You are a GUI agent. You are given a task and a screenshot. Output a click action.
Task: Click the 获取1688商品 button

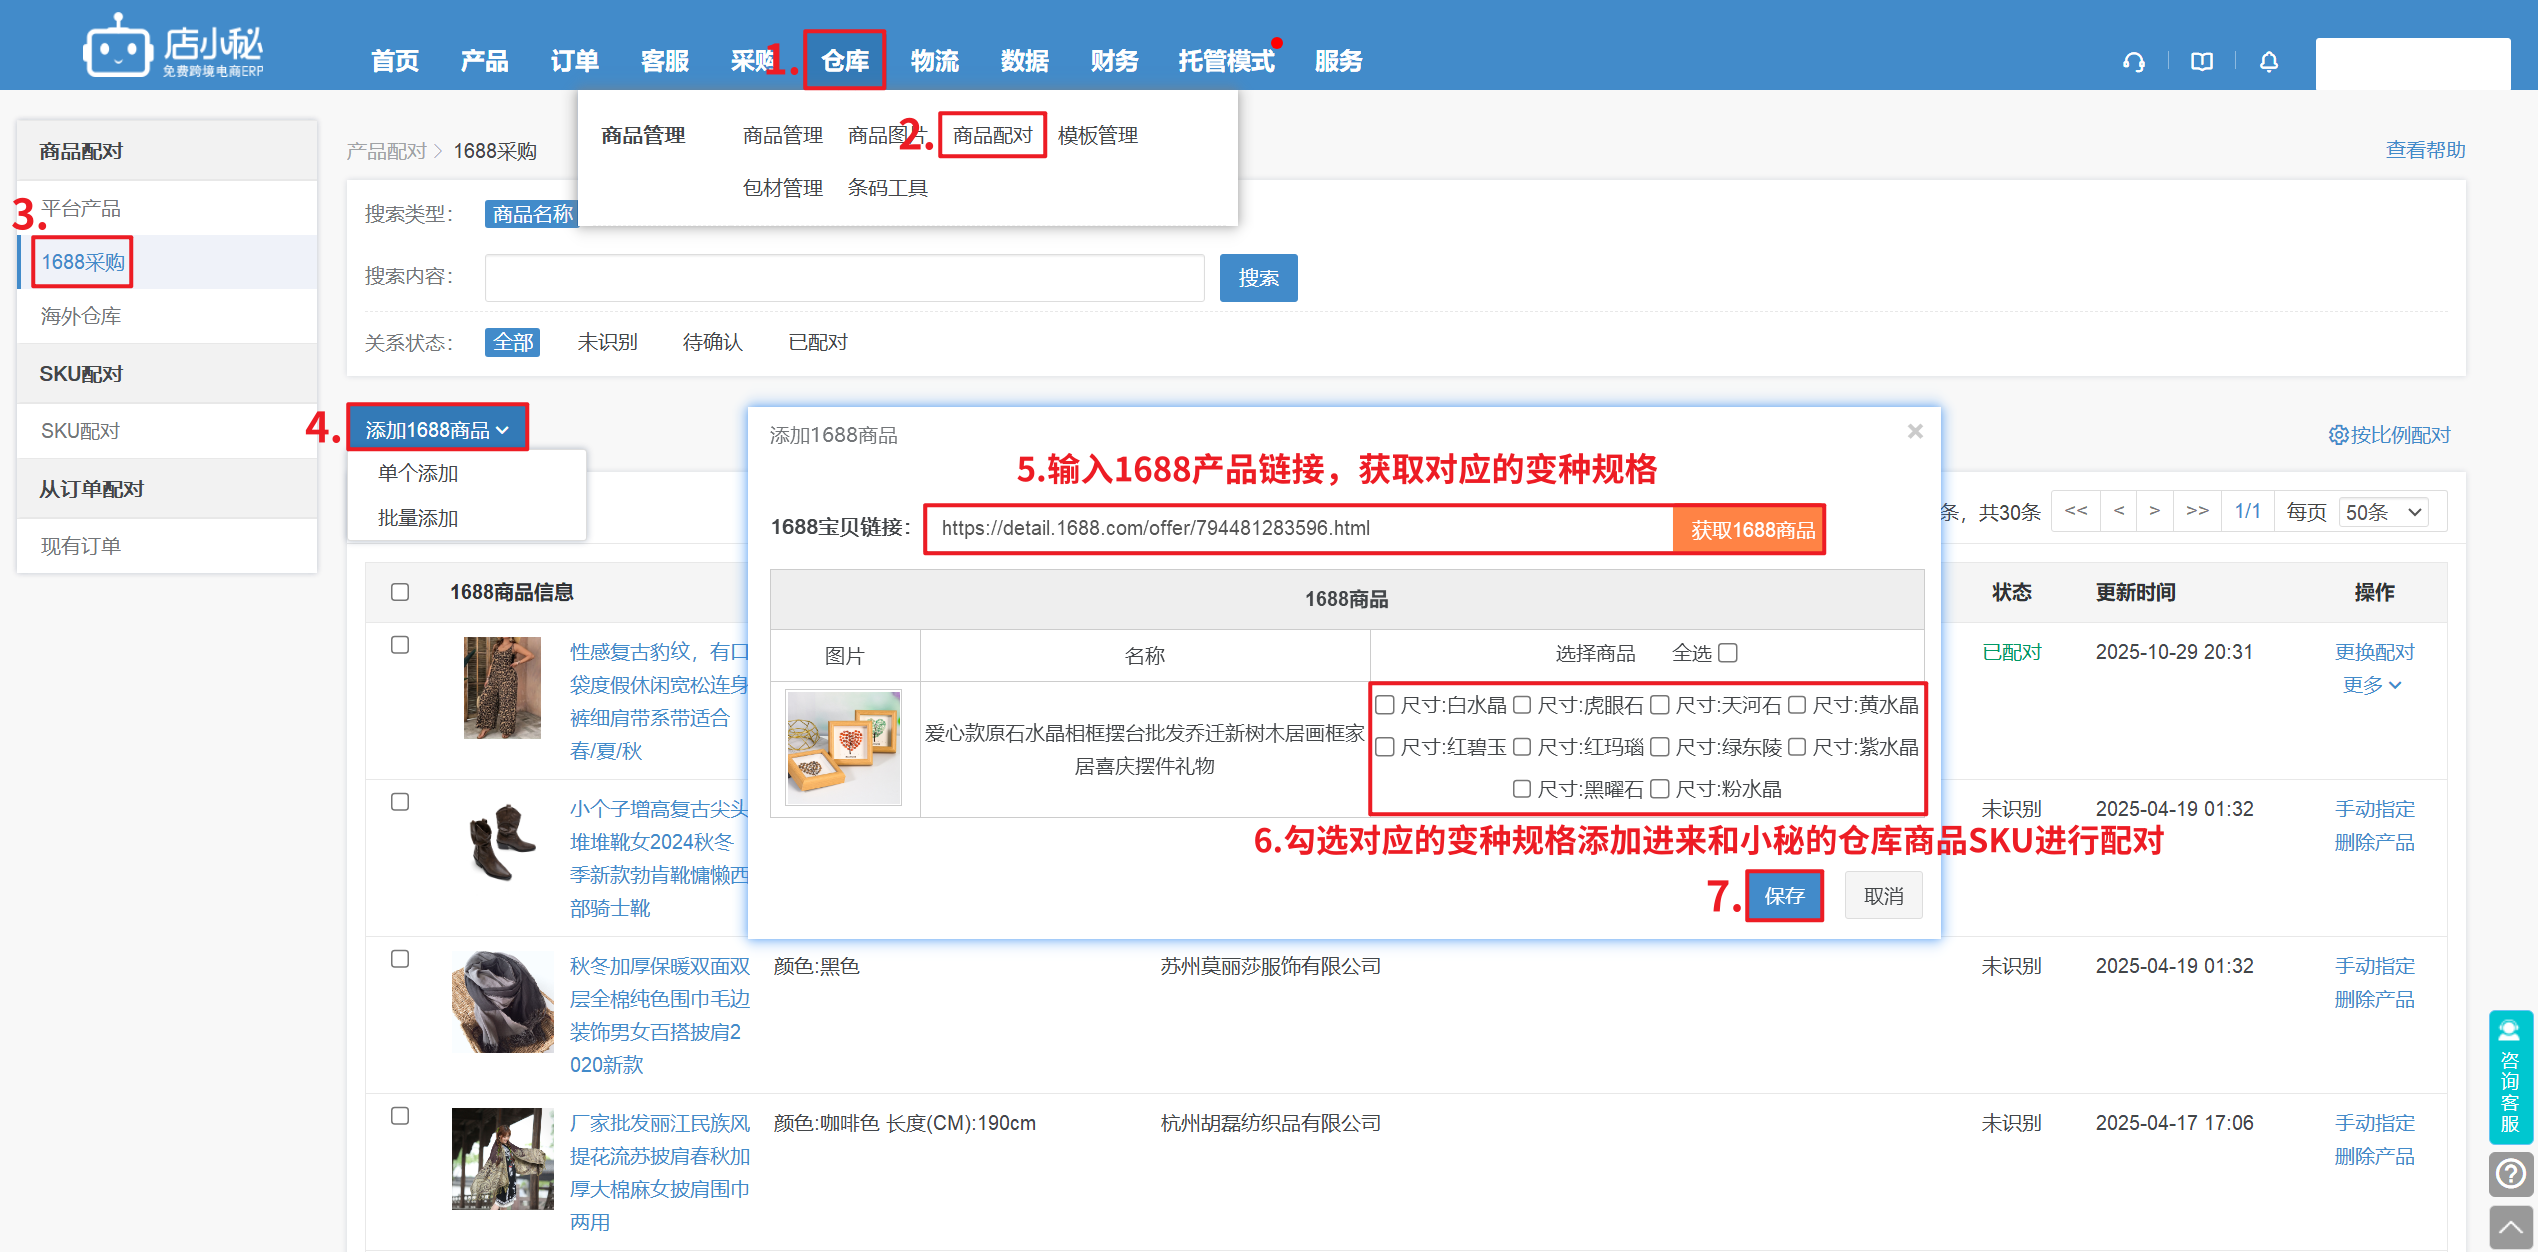pos(1752,530)
